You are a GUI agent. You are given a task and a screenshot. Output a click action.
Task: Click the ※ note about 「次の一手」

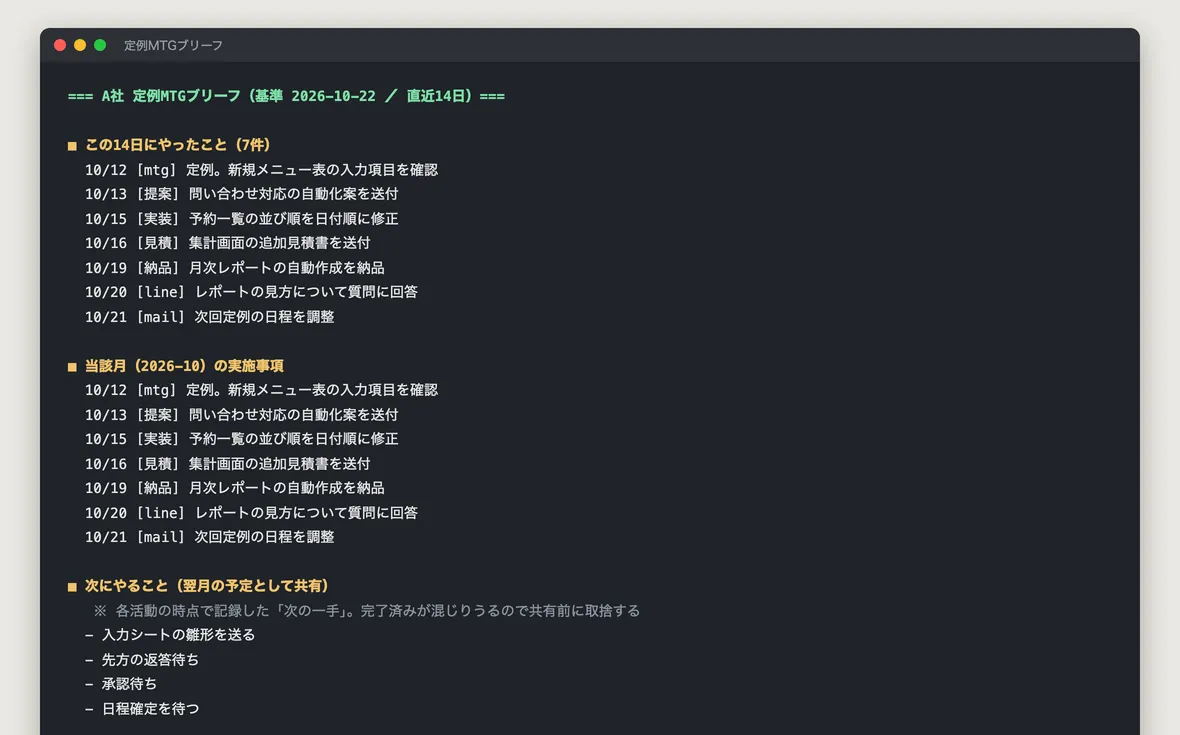[366, 610]
